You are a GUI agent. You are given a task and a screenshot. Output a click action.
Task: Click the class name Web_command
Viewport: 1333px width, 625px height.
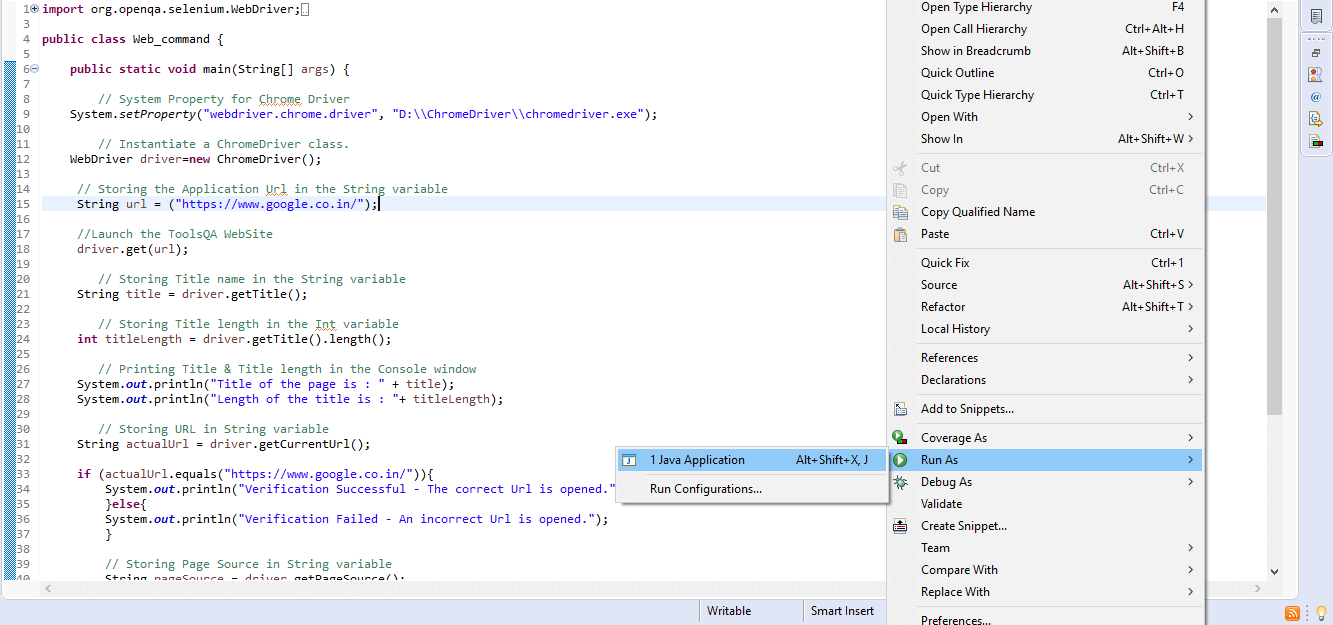pyautogui.click(x=171, y=39)
